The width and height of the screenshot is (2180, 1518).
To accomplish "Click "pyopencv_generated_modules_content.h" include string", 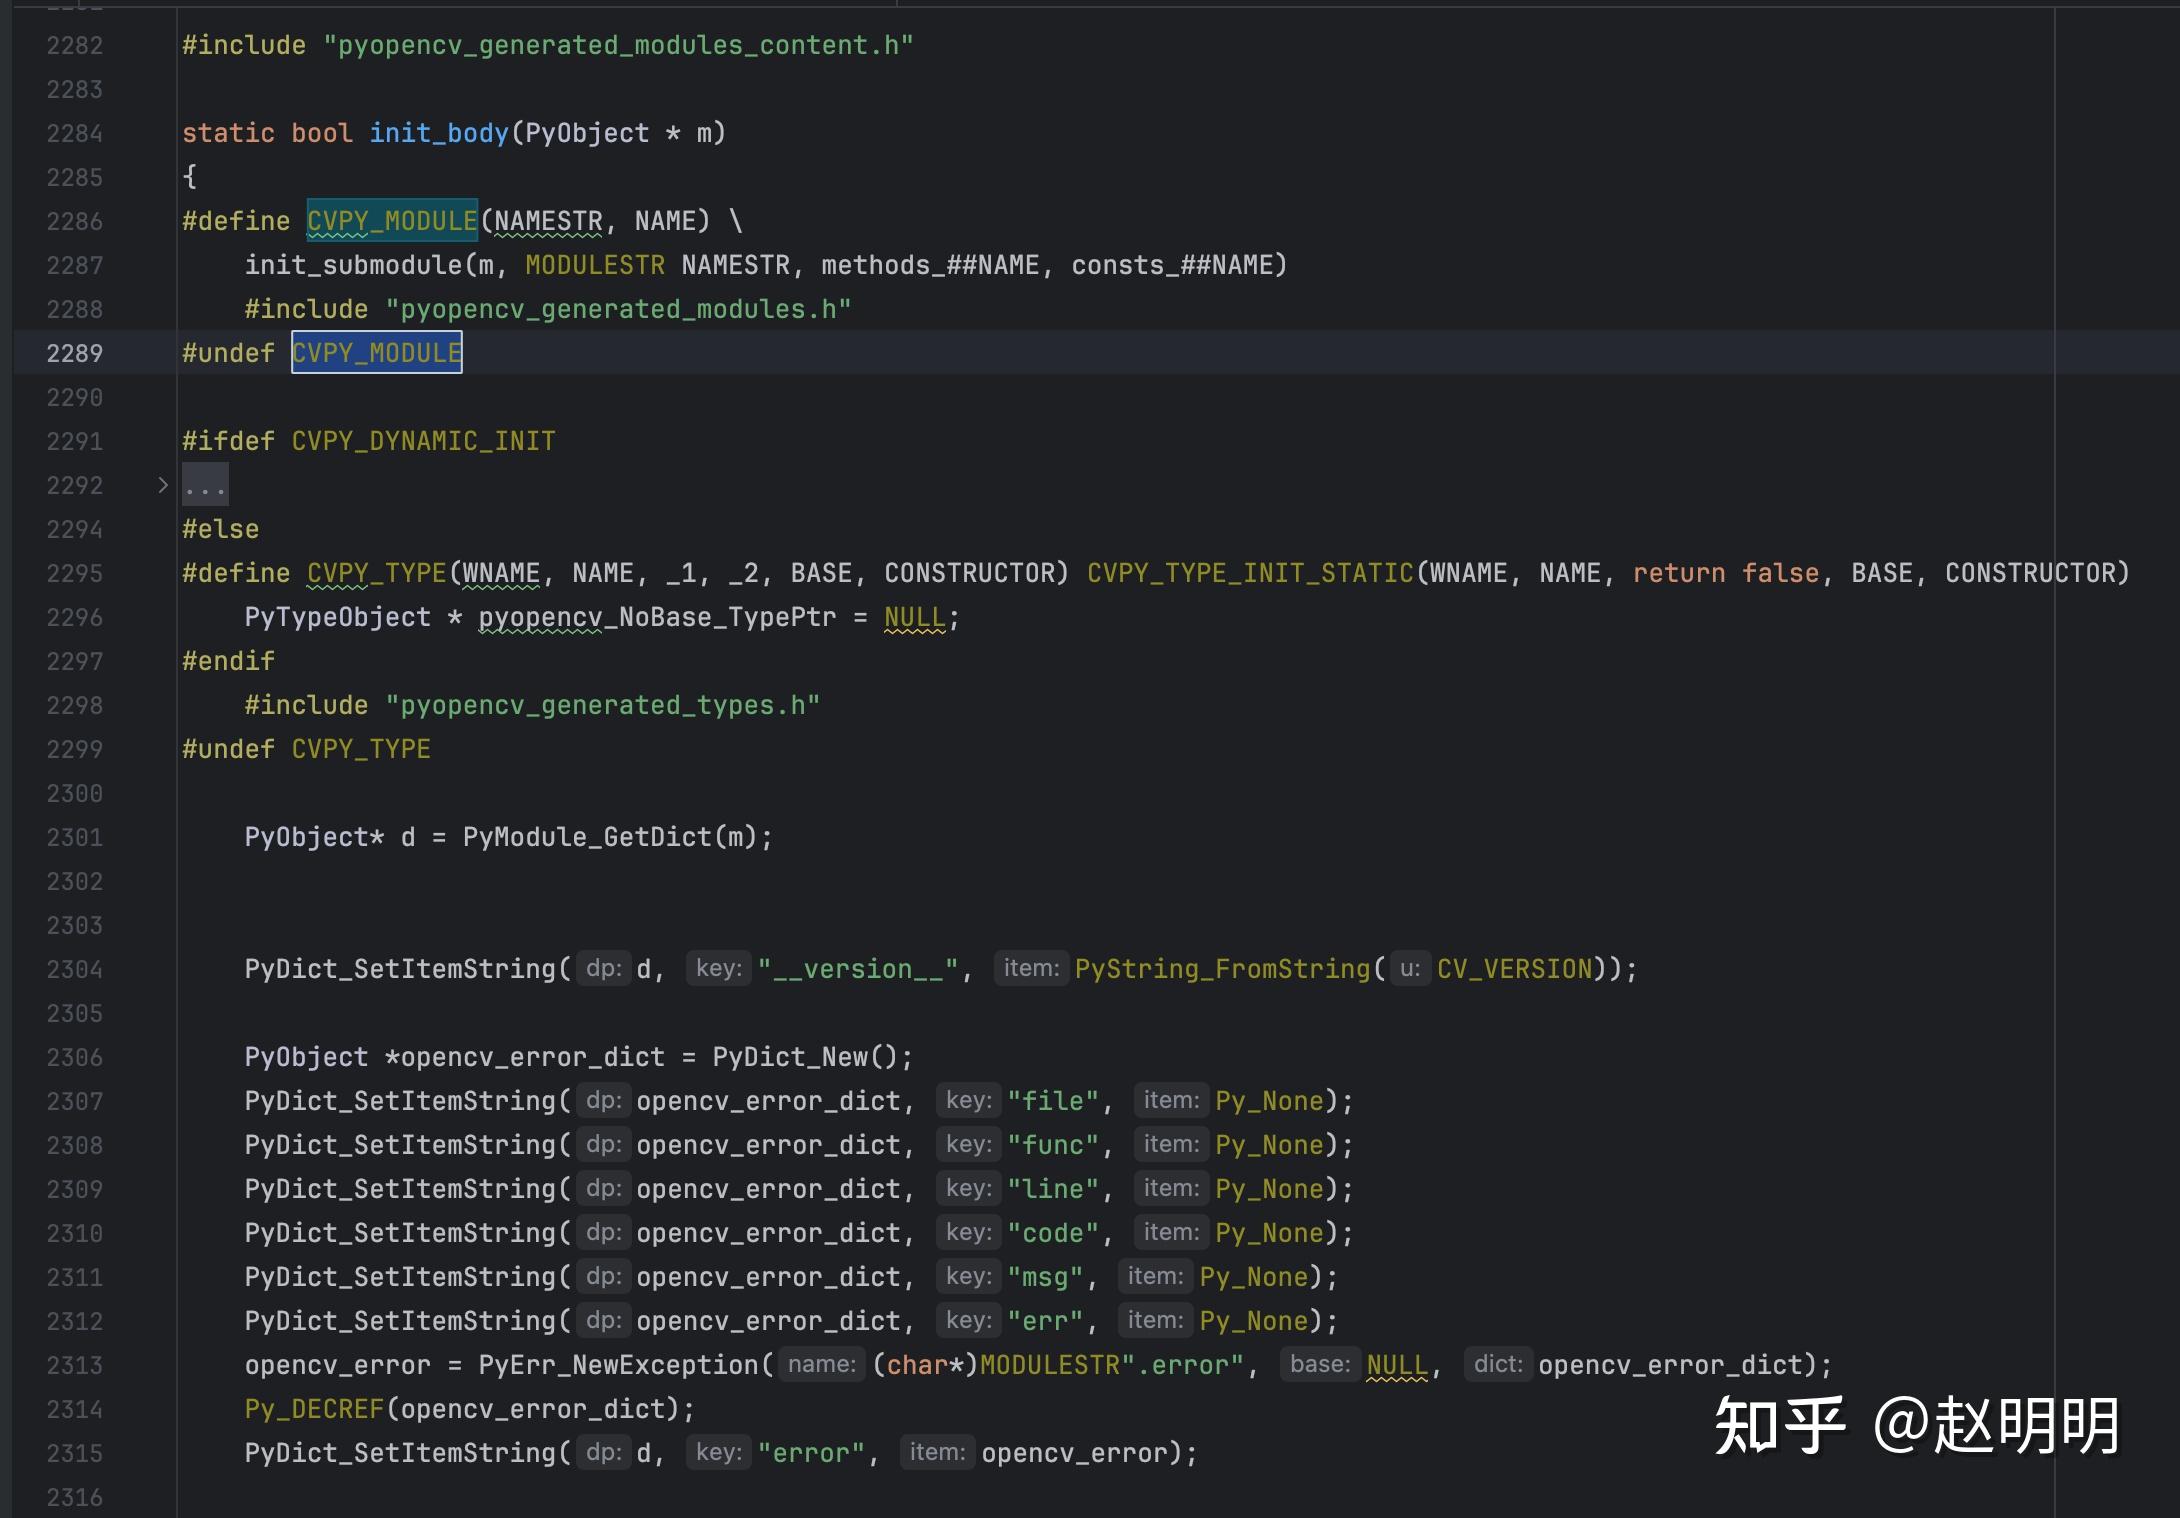I will point(618,45).
